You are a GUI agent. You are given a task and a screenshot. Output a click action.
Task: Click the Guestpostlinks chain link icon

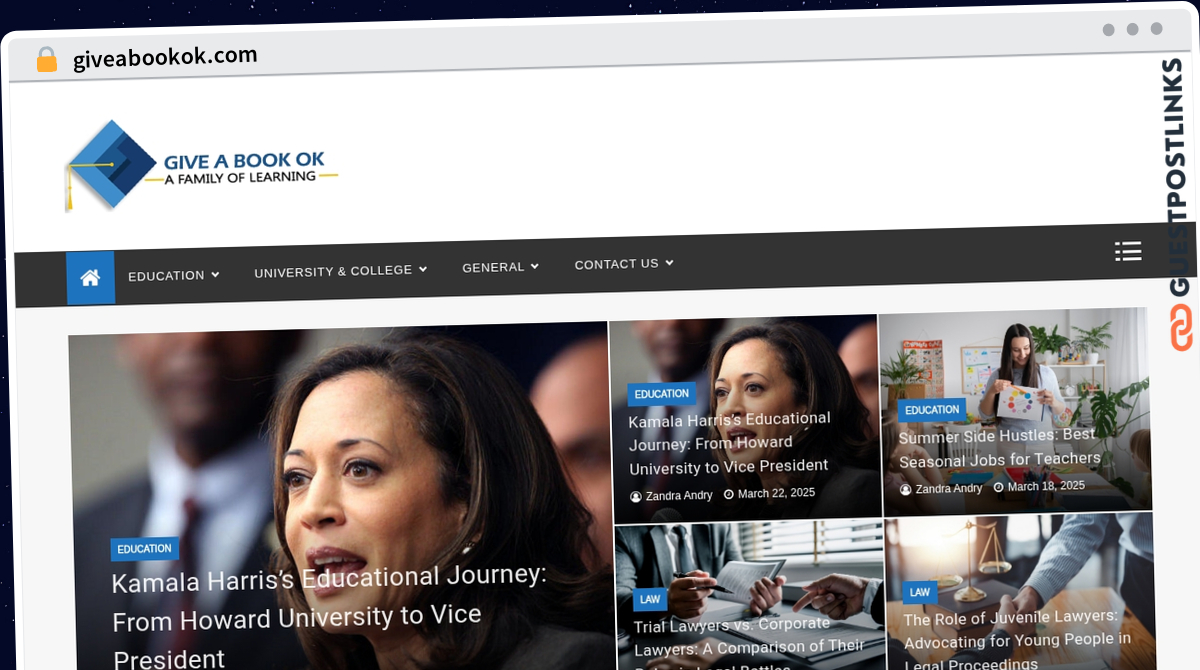click(1181, 329)
